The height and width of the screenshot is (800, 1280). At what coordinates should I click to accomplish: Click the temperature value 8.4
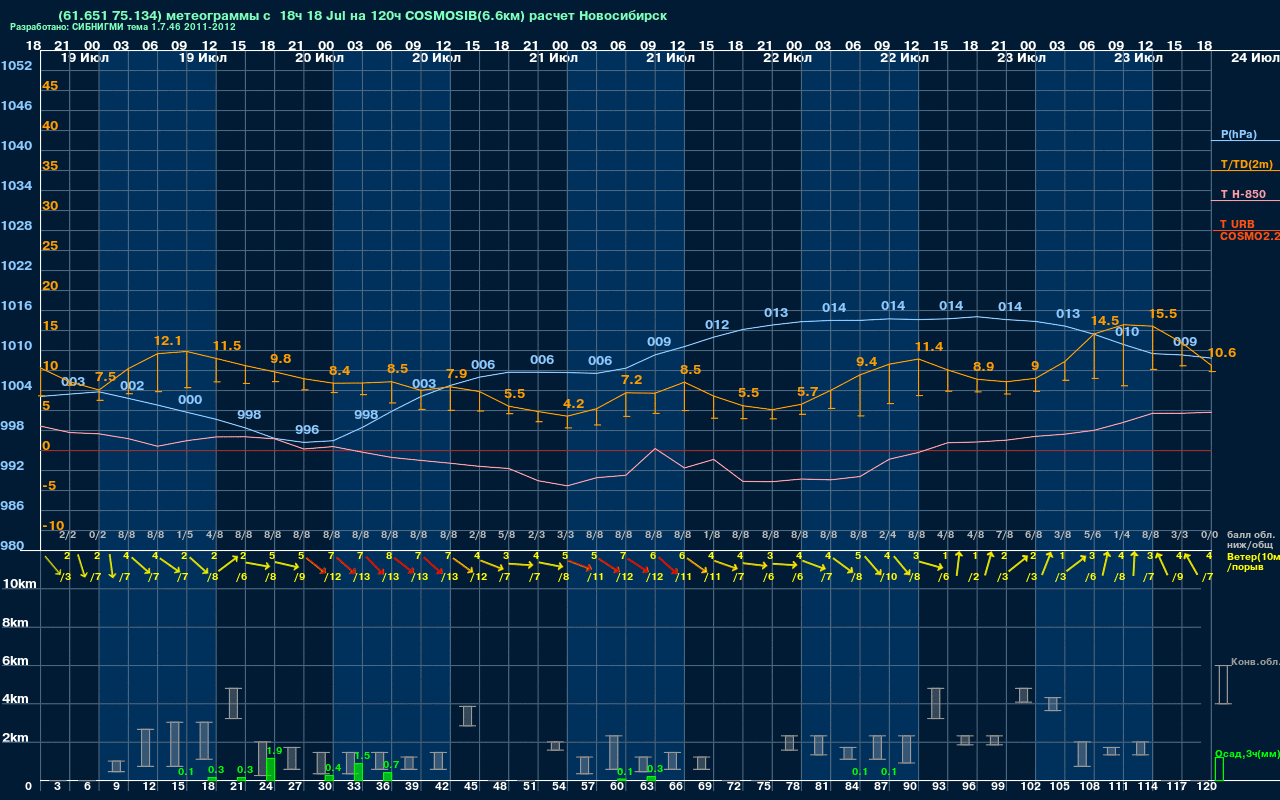tap(340, 371)
